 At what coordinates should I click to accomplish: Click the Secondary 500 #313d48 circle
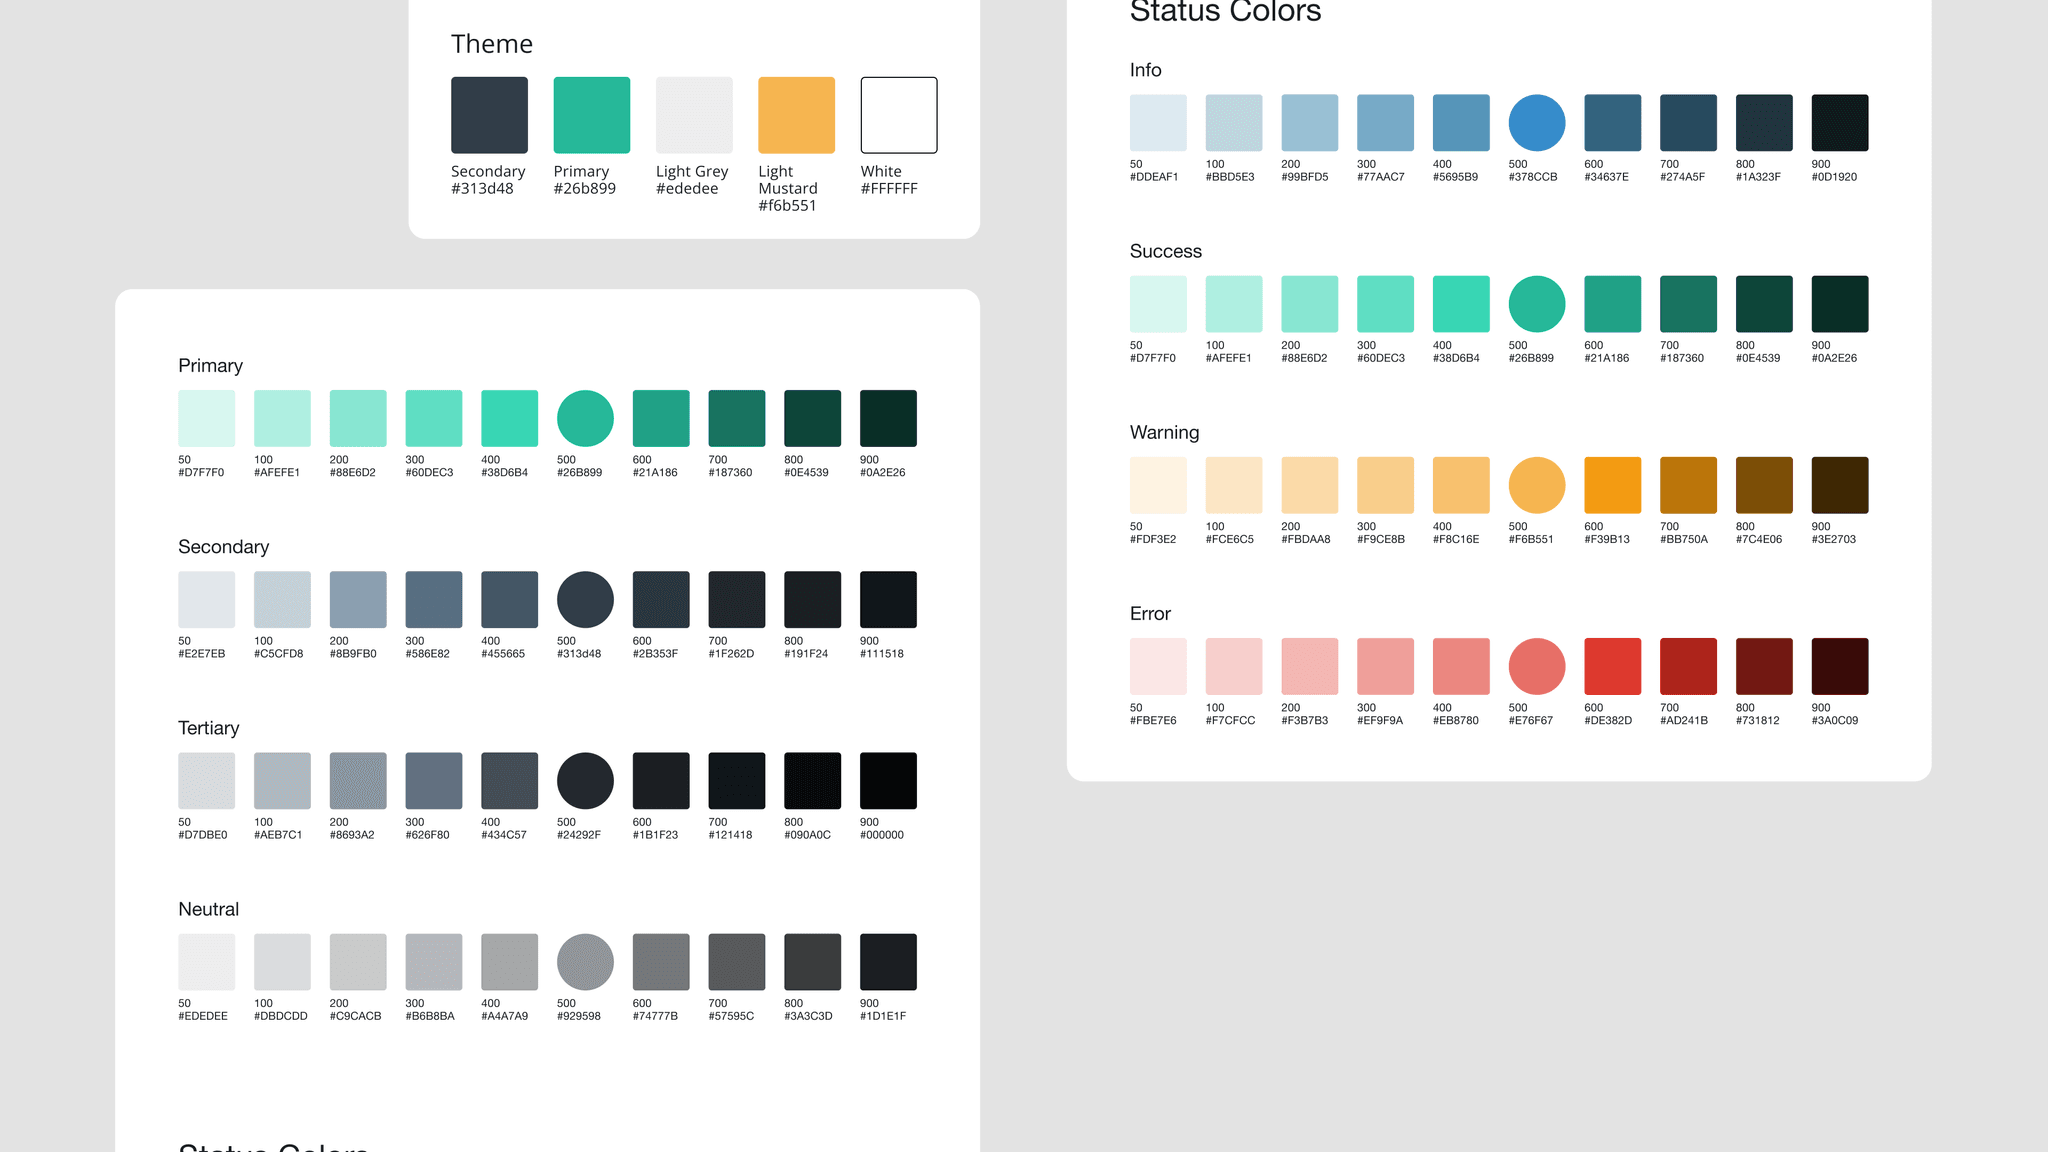[585, 599]
